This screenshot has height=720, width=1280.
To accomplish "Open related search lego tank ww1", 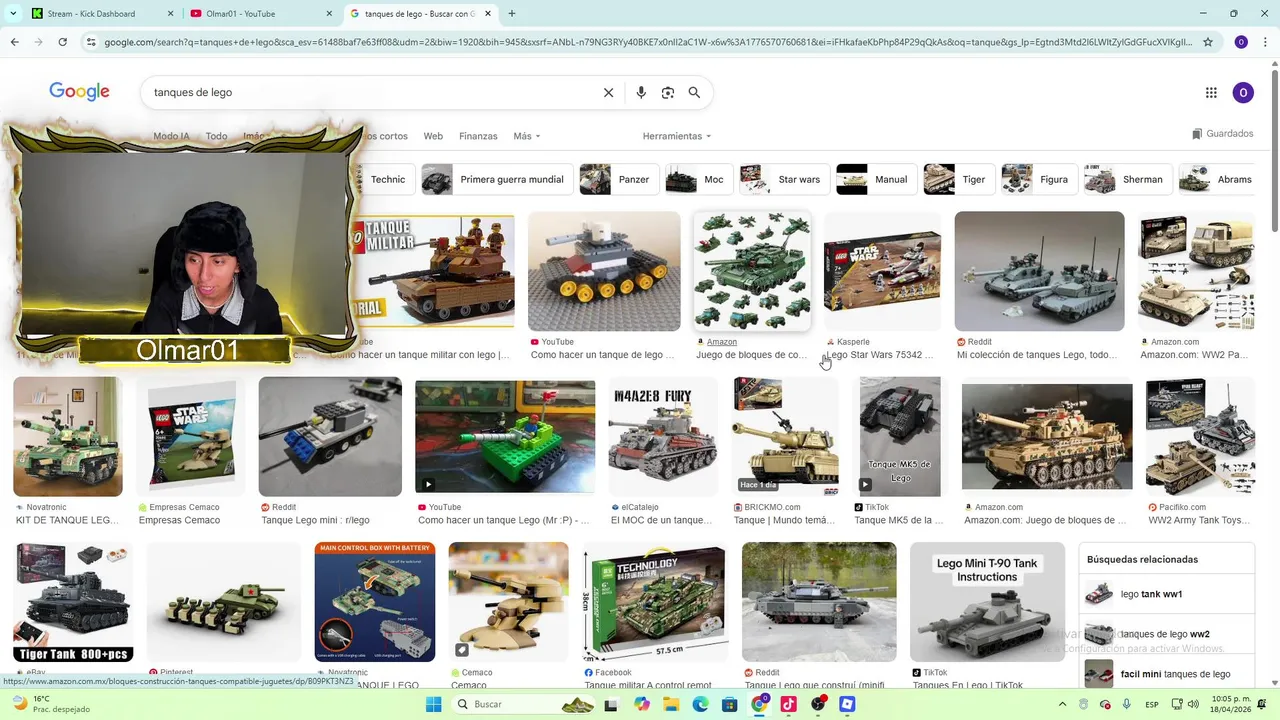I will coord(1166,593).
